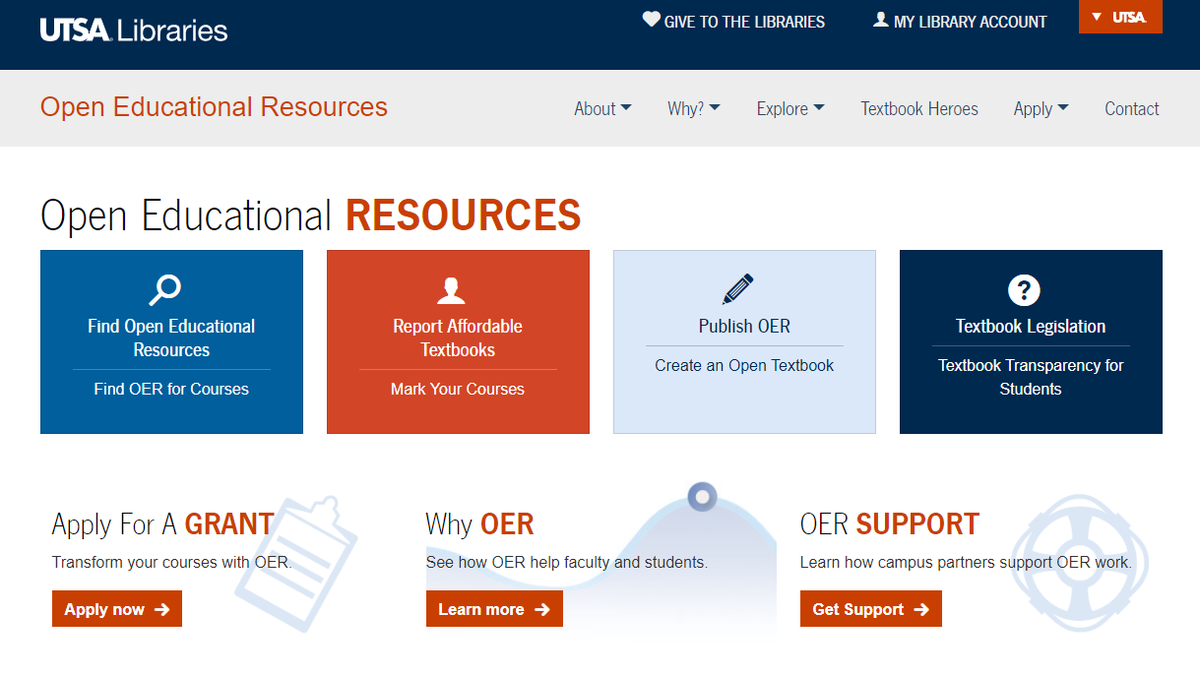Click the pencil icon on Publish OER tile
Screen dimensions: 1200x675
point(738,289)
